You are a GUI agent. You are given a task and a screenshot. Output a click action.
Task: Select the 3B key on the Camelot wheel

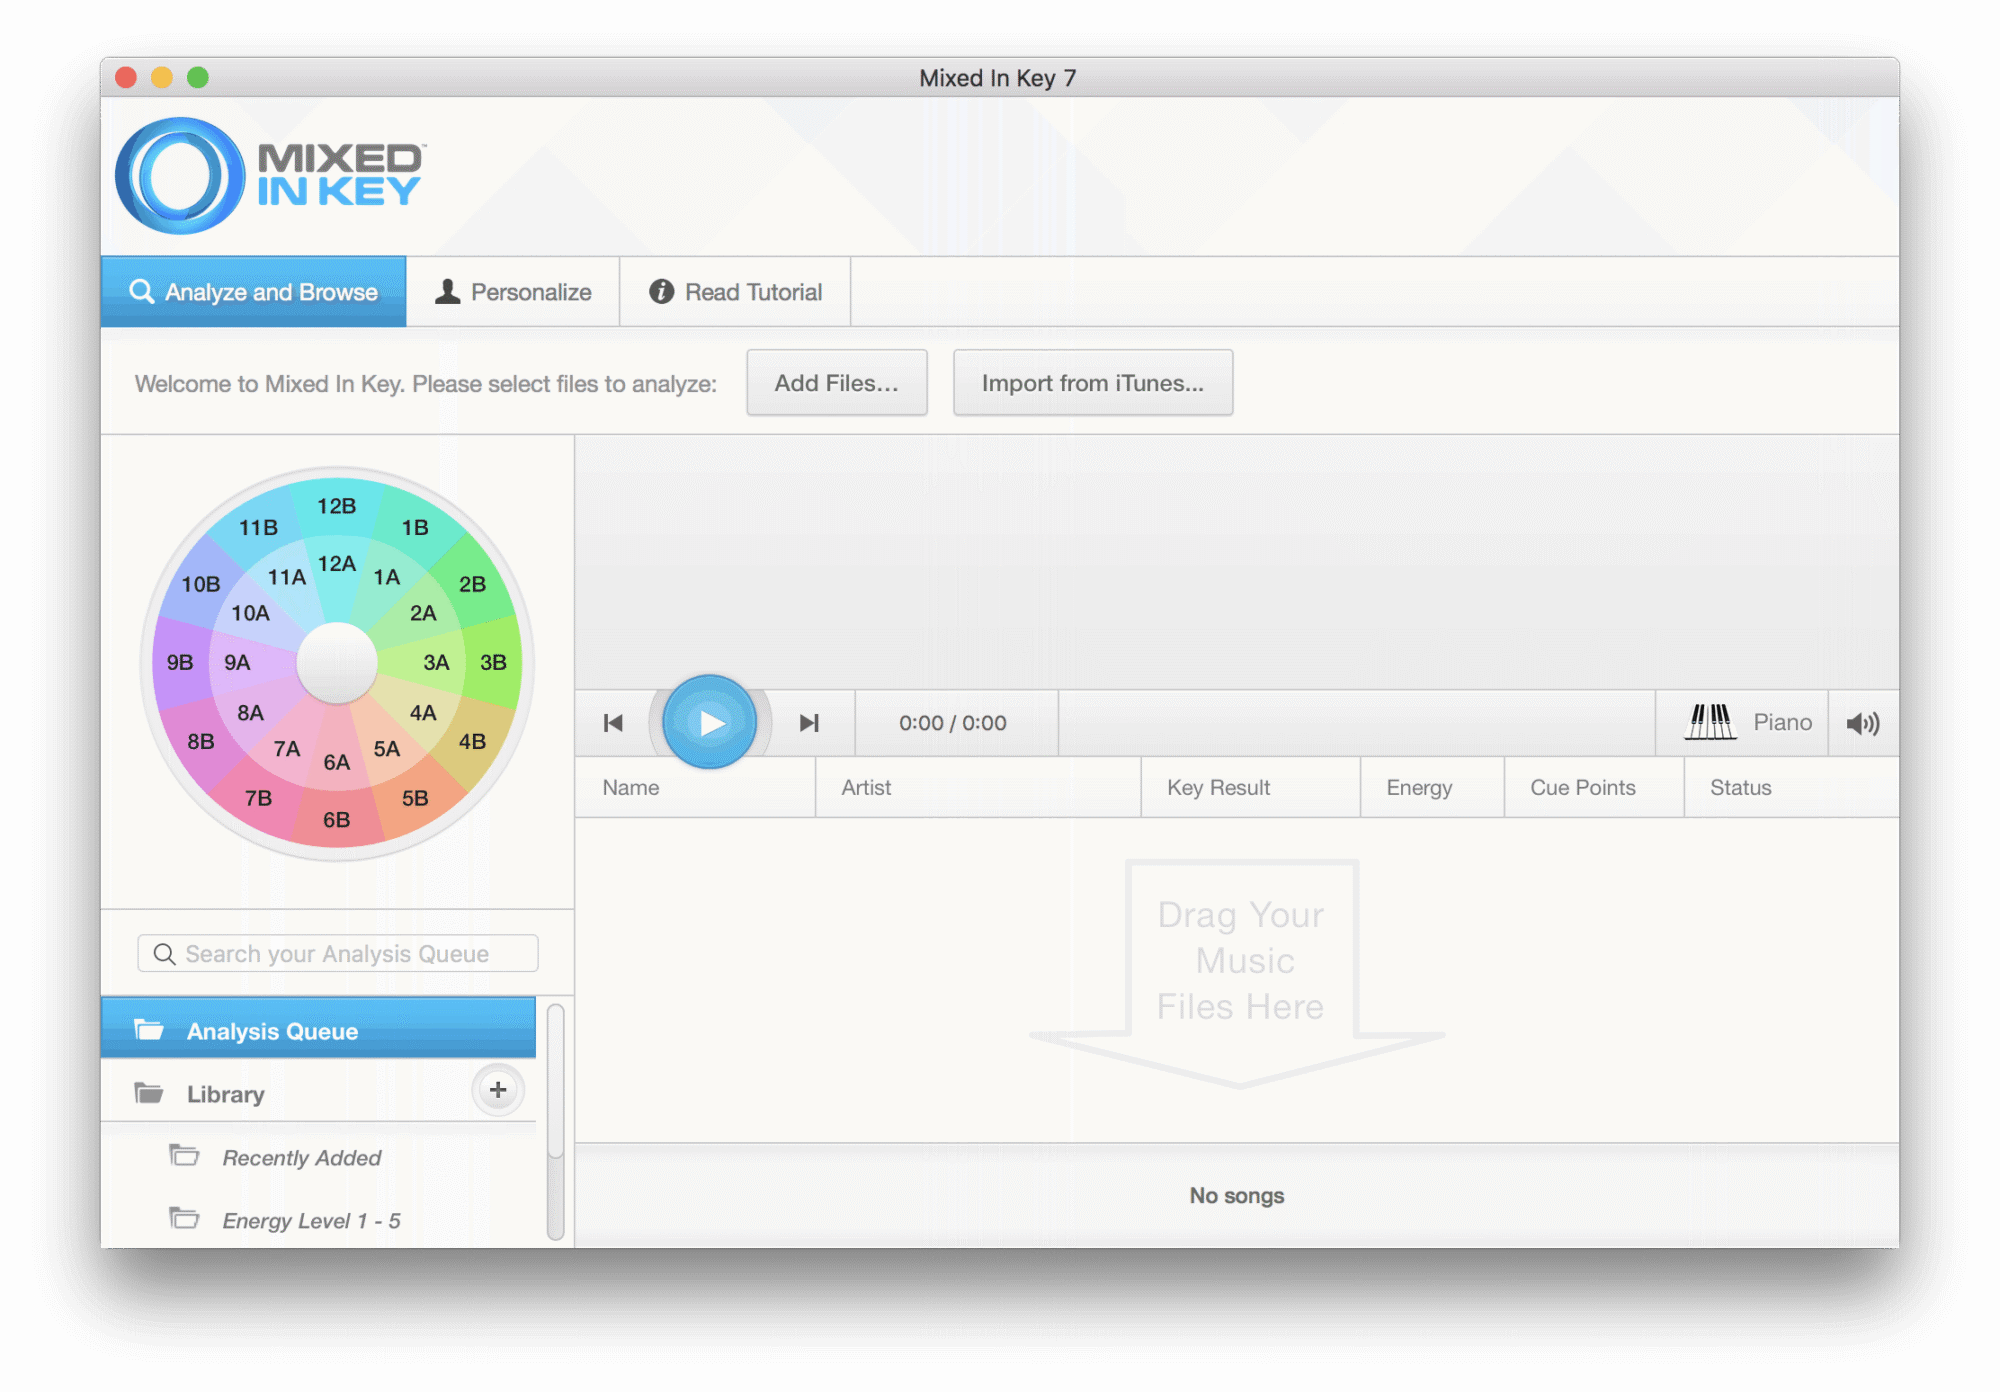pyautogui.click(x=493, y=662)
